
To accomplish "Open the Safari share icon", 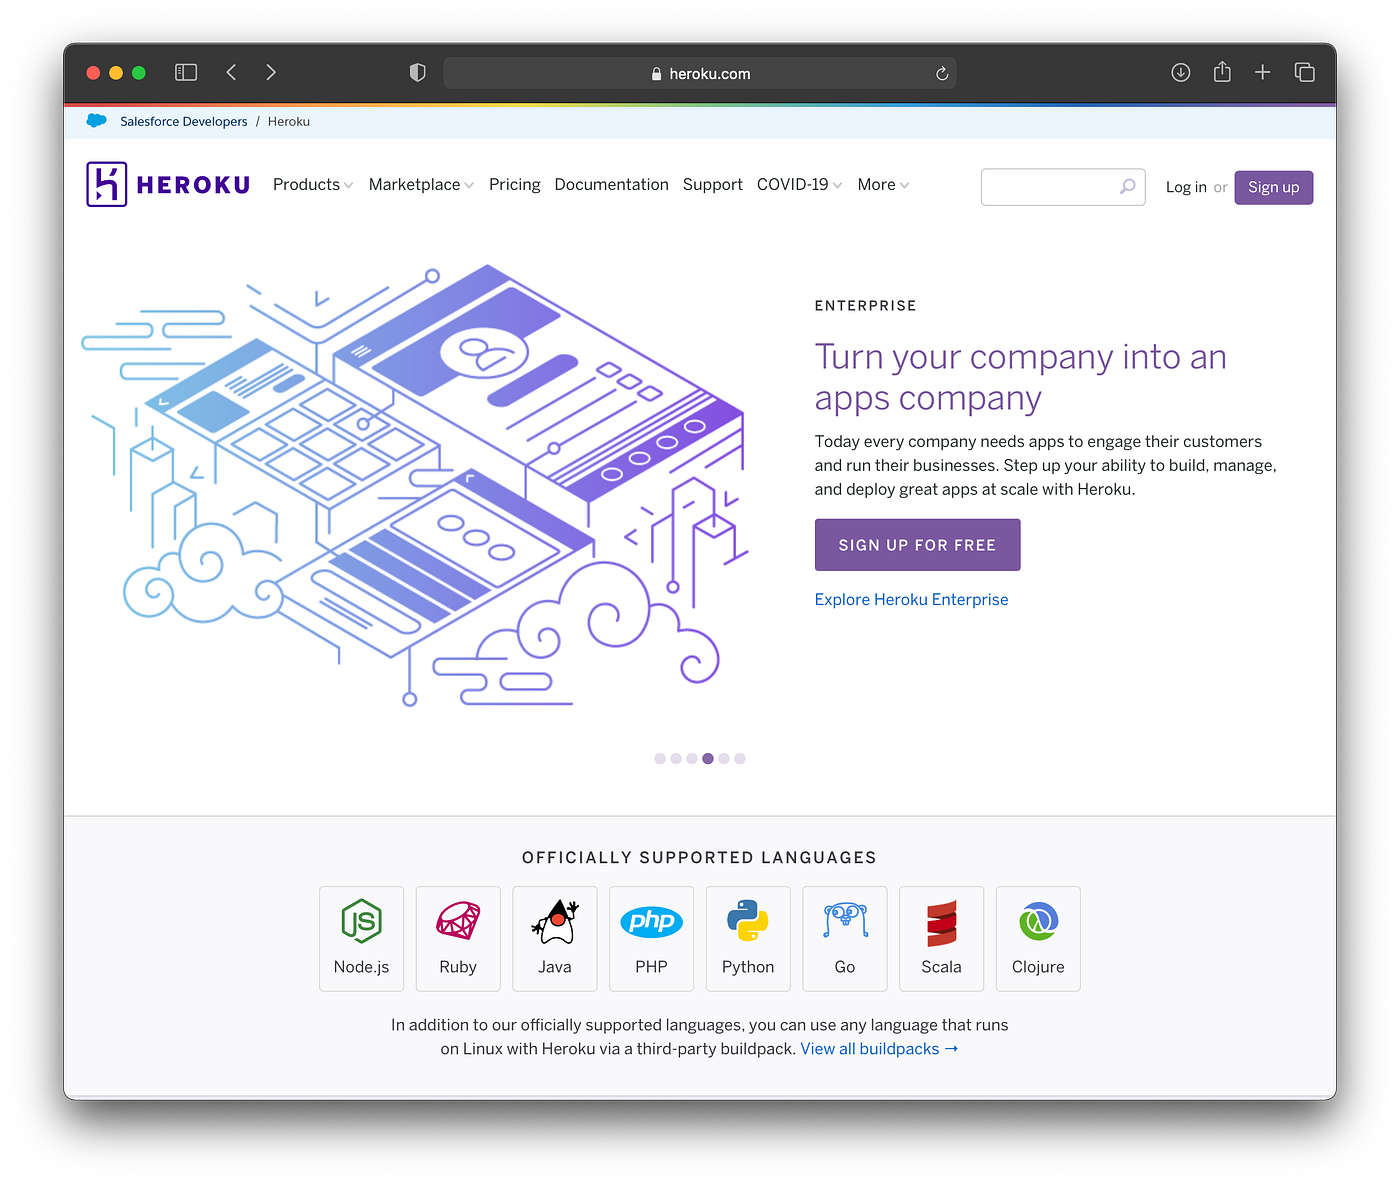I will (x=1222, y=71).
